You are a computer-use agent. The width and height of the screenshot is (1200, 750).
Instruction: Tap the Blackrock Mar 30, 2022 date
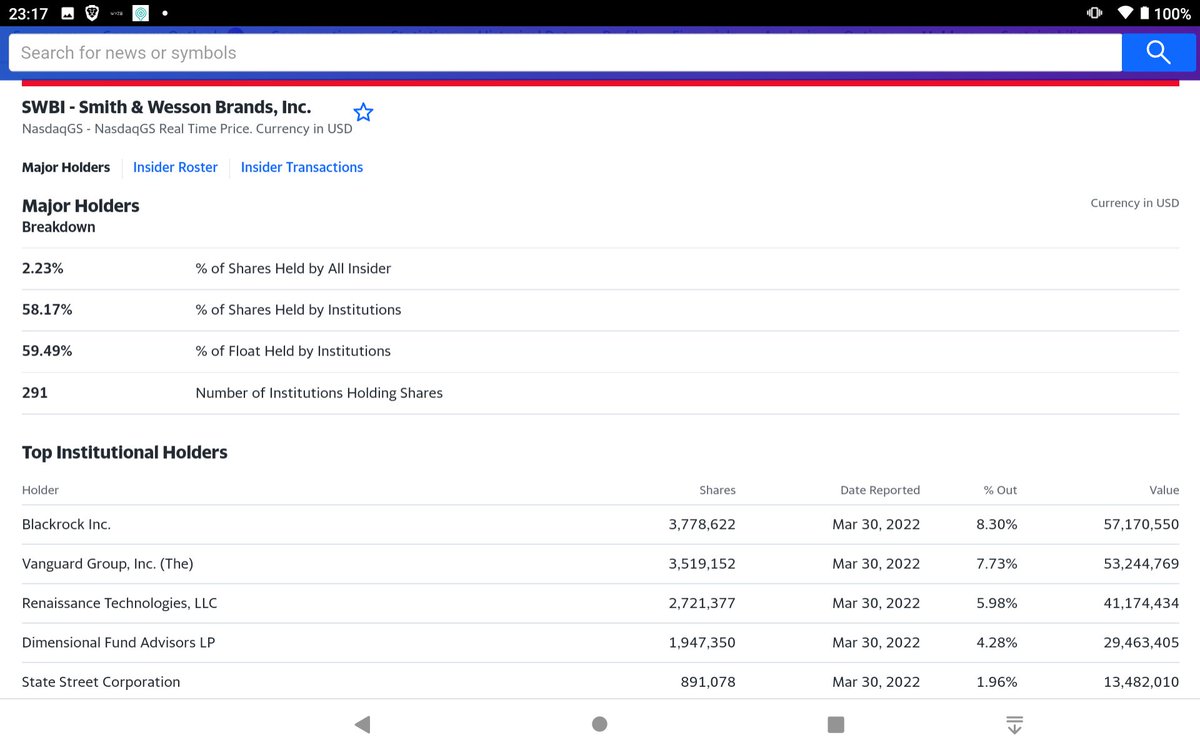[x=876, y=524]
